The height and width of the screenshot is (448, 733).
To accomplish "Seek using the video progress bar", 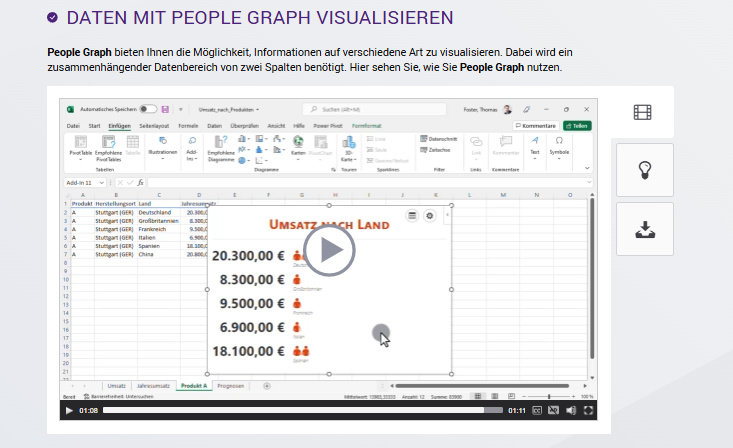I will [x=302, y=410].
